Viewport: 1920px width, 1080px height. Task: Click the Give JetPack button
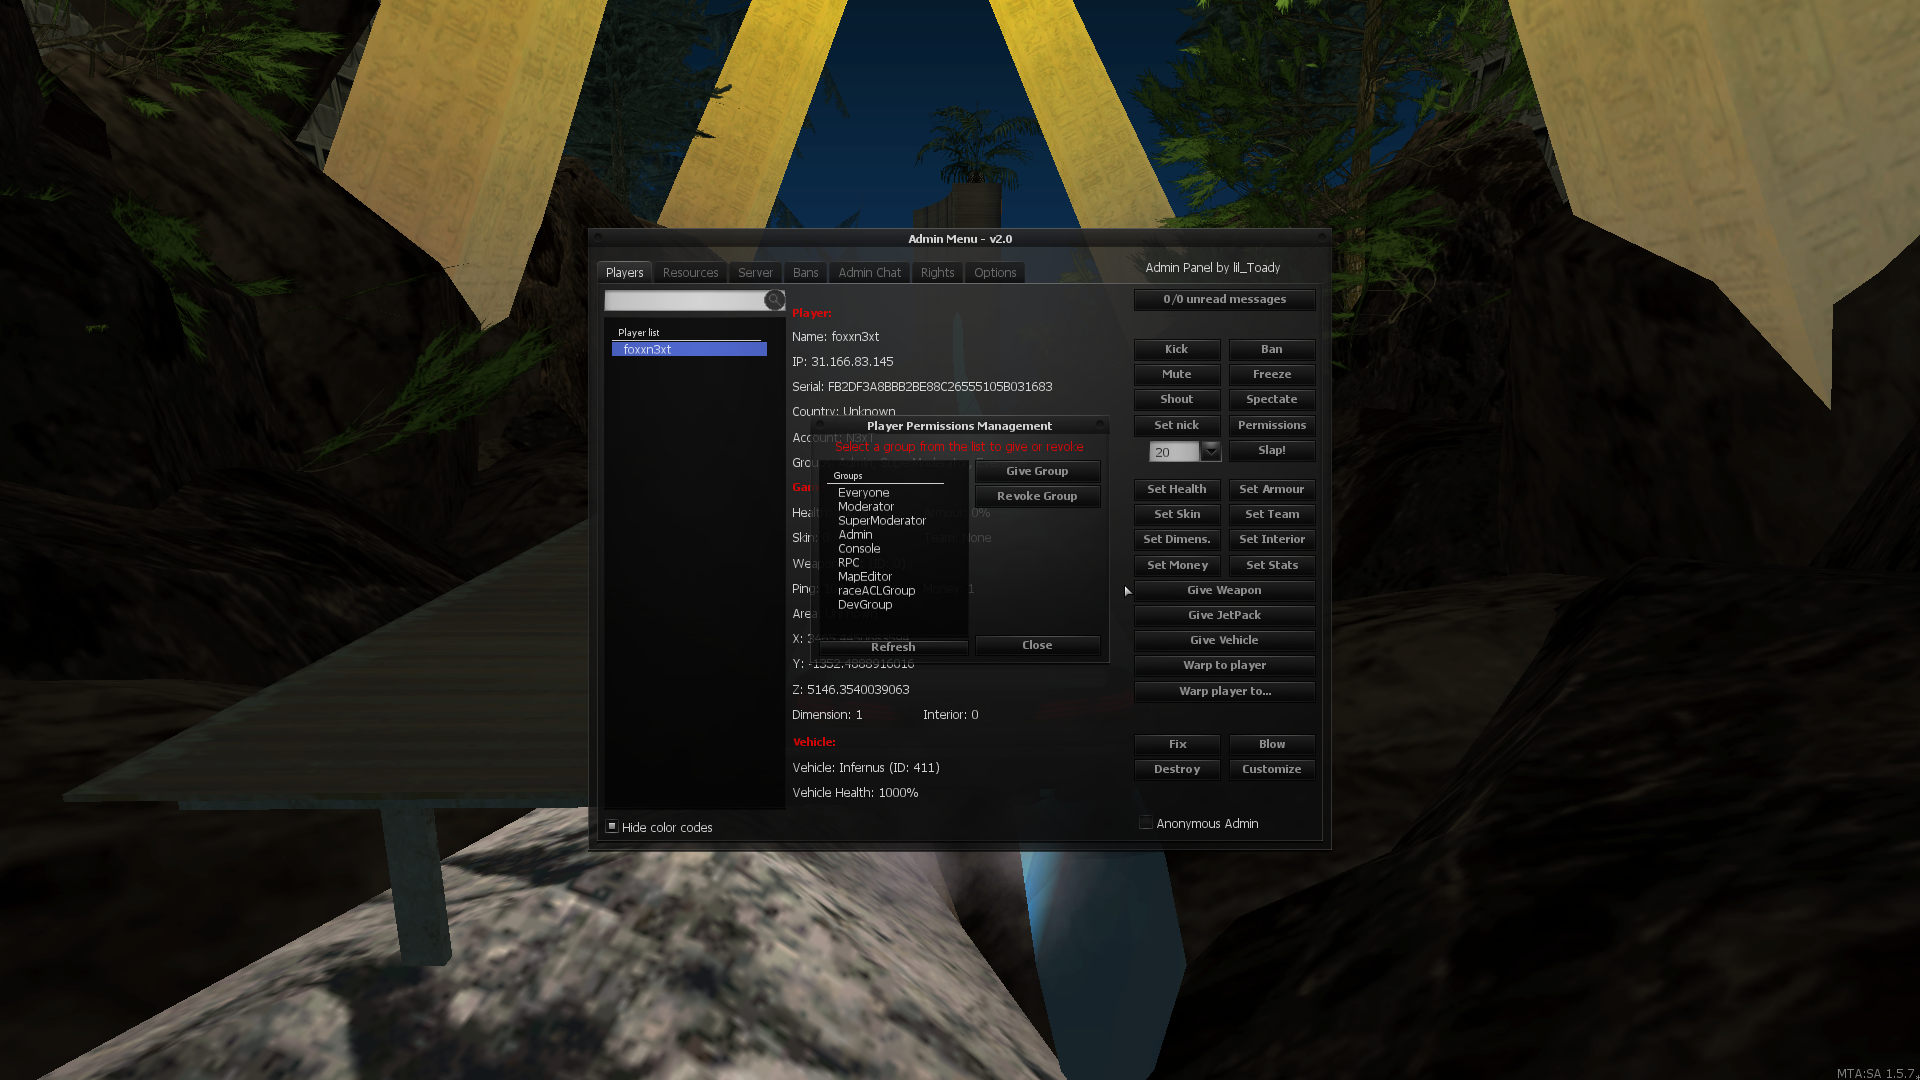[x=1224, y=615]
